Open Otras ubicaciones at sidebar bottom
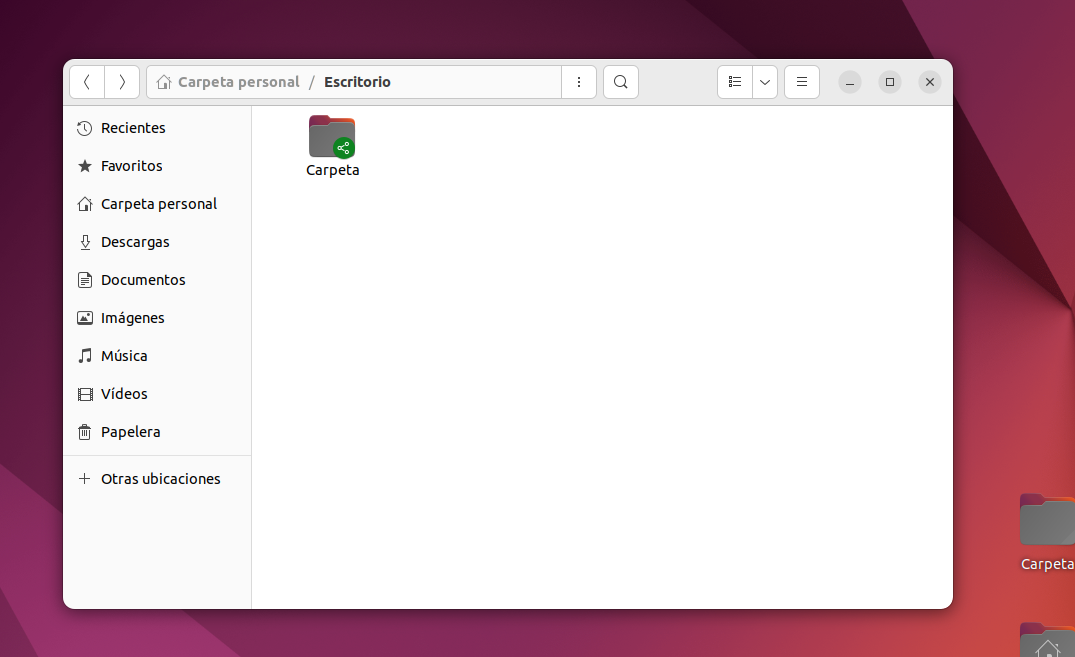Screen dimensions: 1075x657 pos(160,479)
